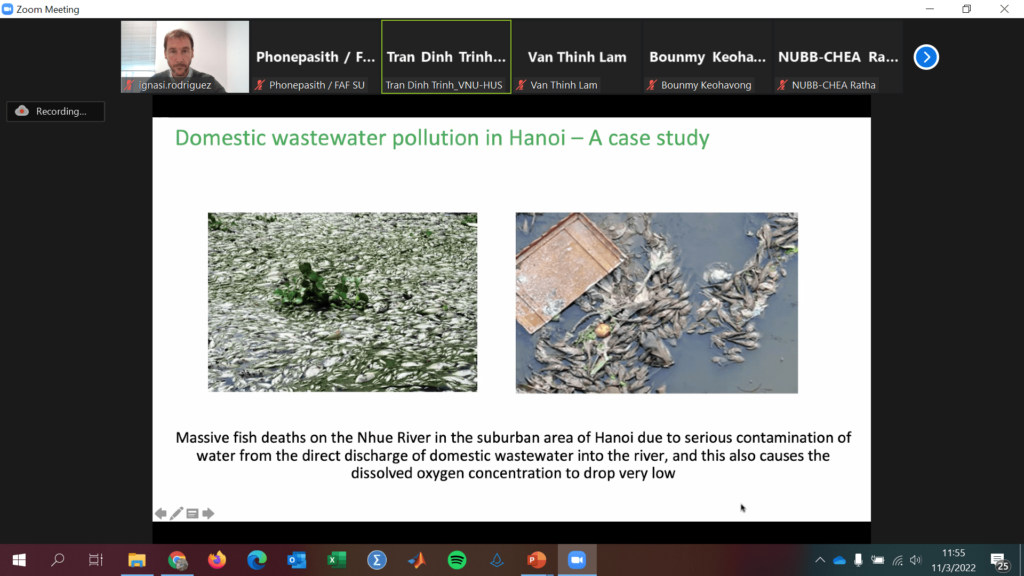This screenshot has height=576, width=1024.
Task: Close the Zoom Meeting window
Action: click(x=1004, y=9)
